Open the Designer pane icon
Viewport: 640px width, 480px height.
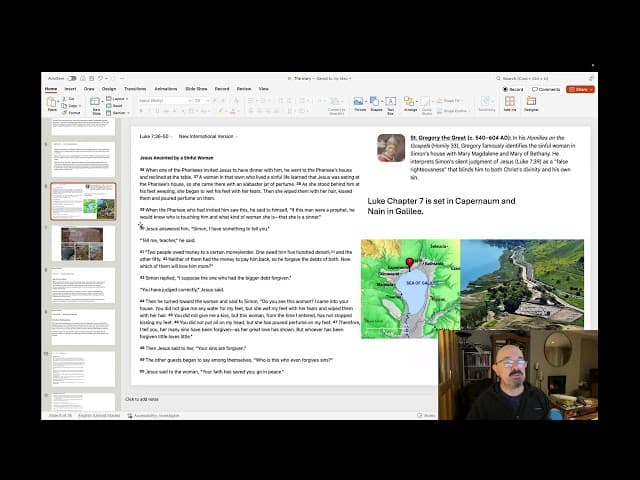[x=531, y=101]
